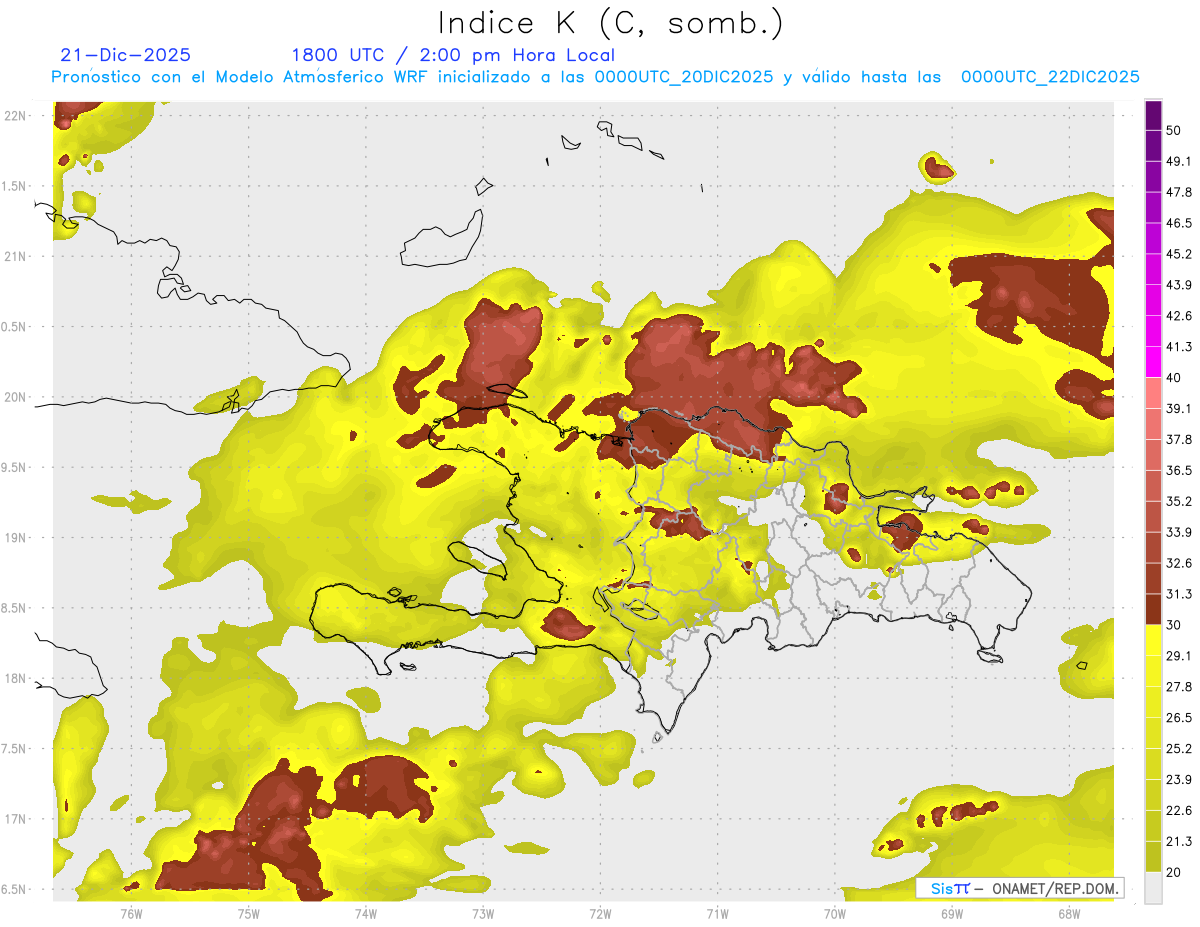Click the "39.1" color scale value

coord(1179,409)
